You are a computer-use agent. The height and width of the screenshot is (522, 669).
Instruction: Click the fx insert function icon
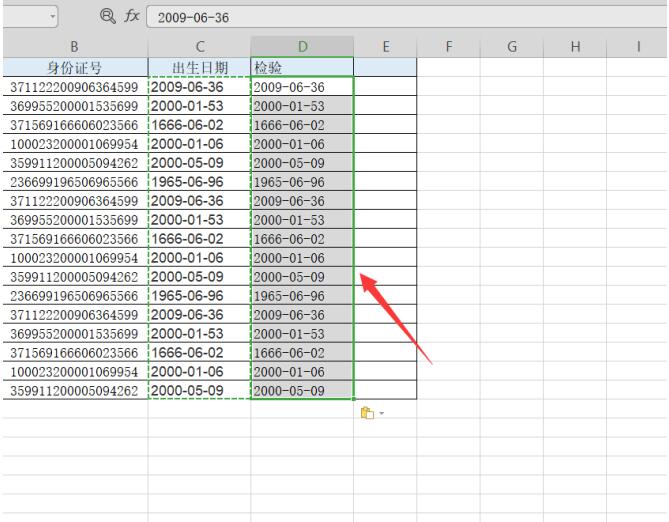pos(131,16)
